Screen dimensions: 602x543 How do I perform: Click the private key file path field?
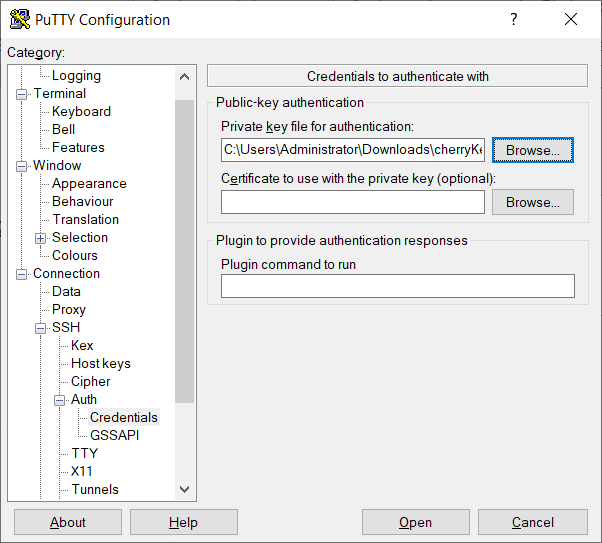coord(353,150)
